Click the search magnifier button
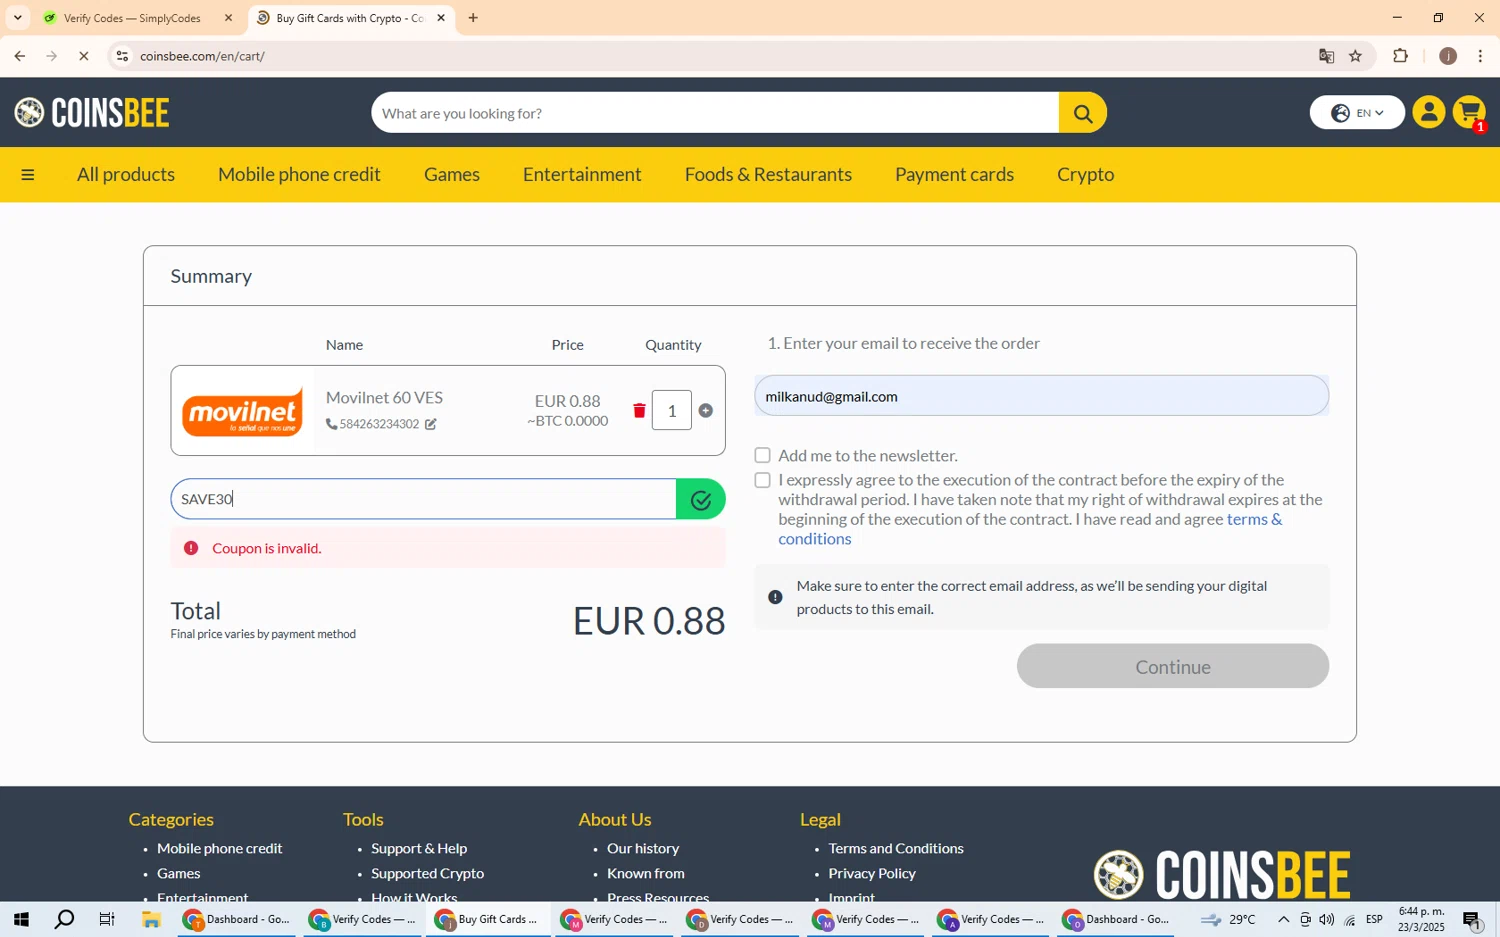This screenshot has width=1500, height=937. click(1083, 113)
